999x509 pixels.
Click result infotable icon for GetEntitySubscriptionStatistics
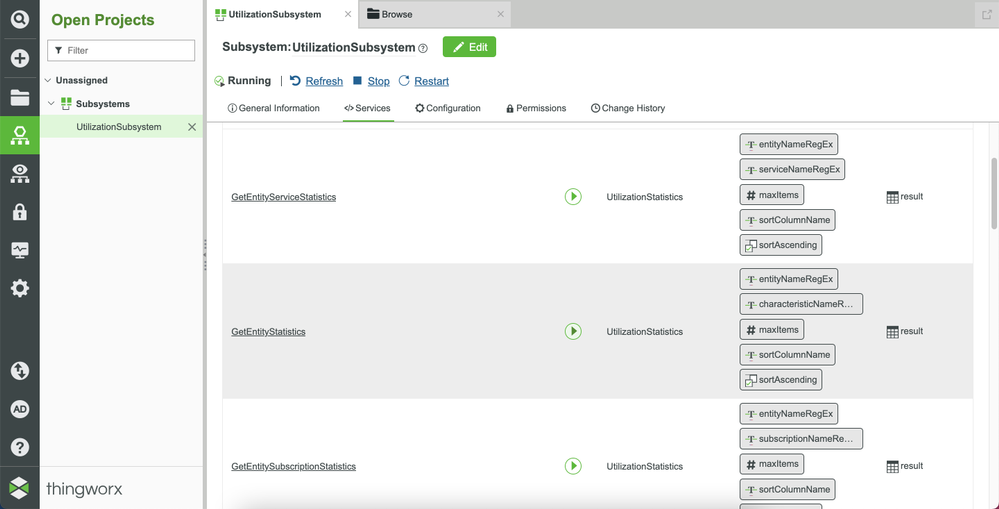(x=893, y=466)
